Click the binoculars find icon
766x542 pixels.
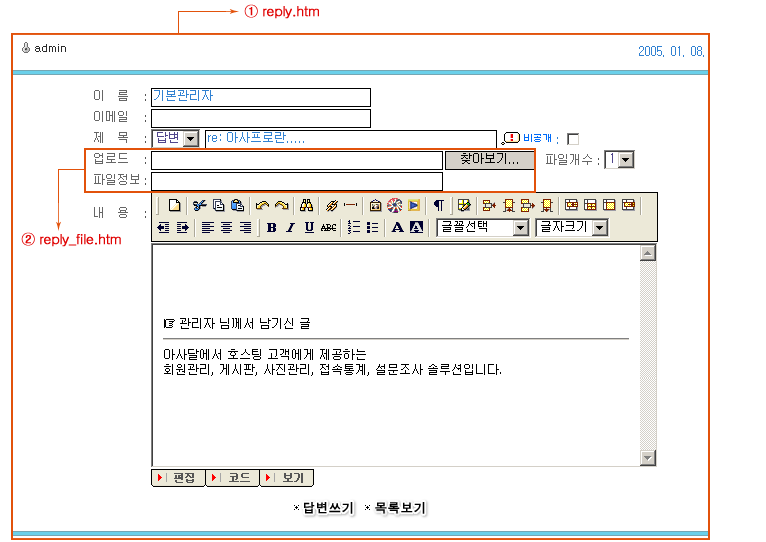(307, 205)
